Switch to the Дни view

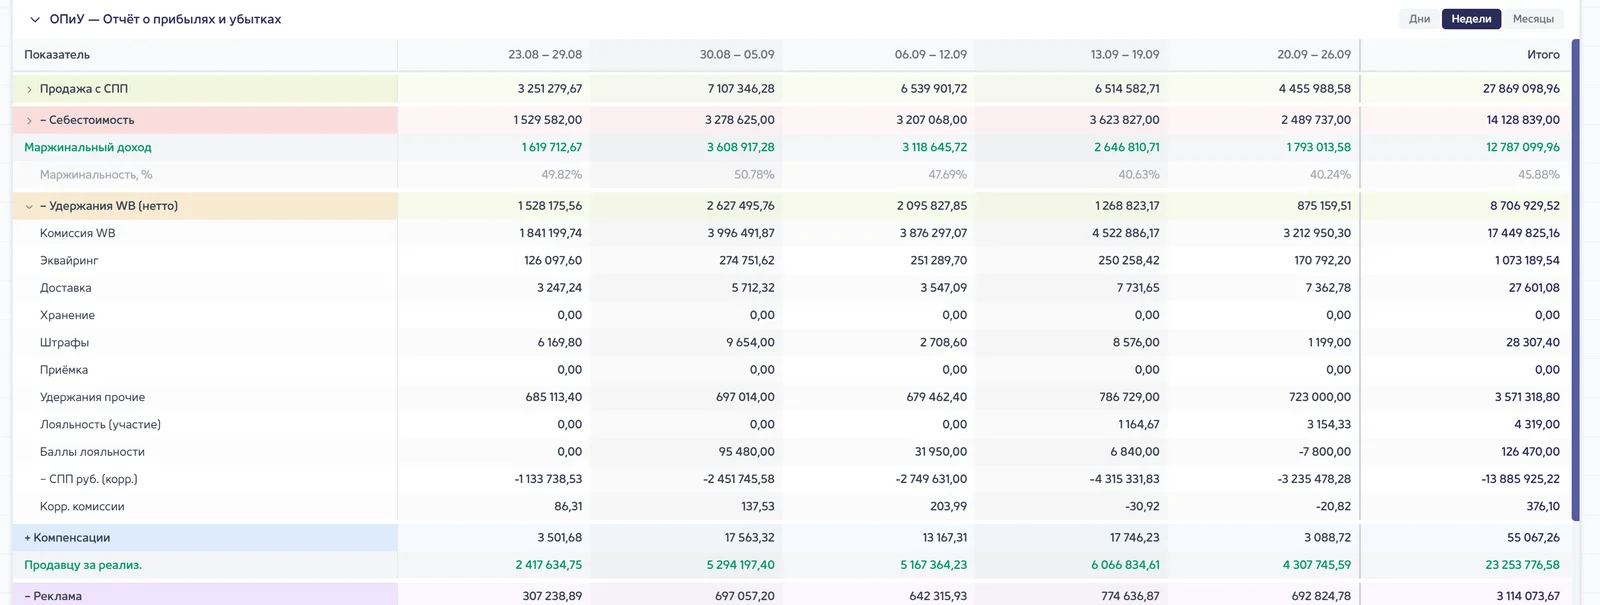tap(1420, 19)
